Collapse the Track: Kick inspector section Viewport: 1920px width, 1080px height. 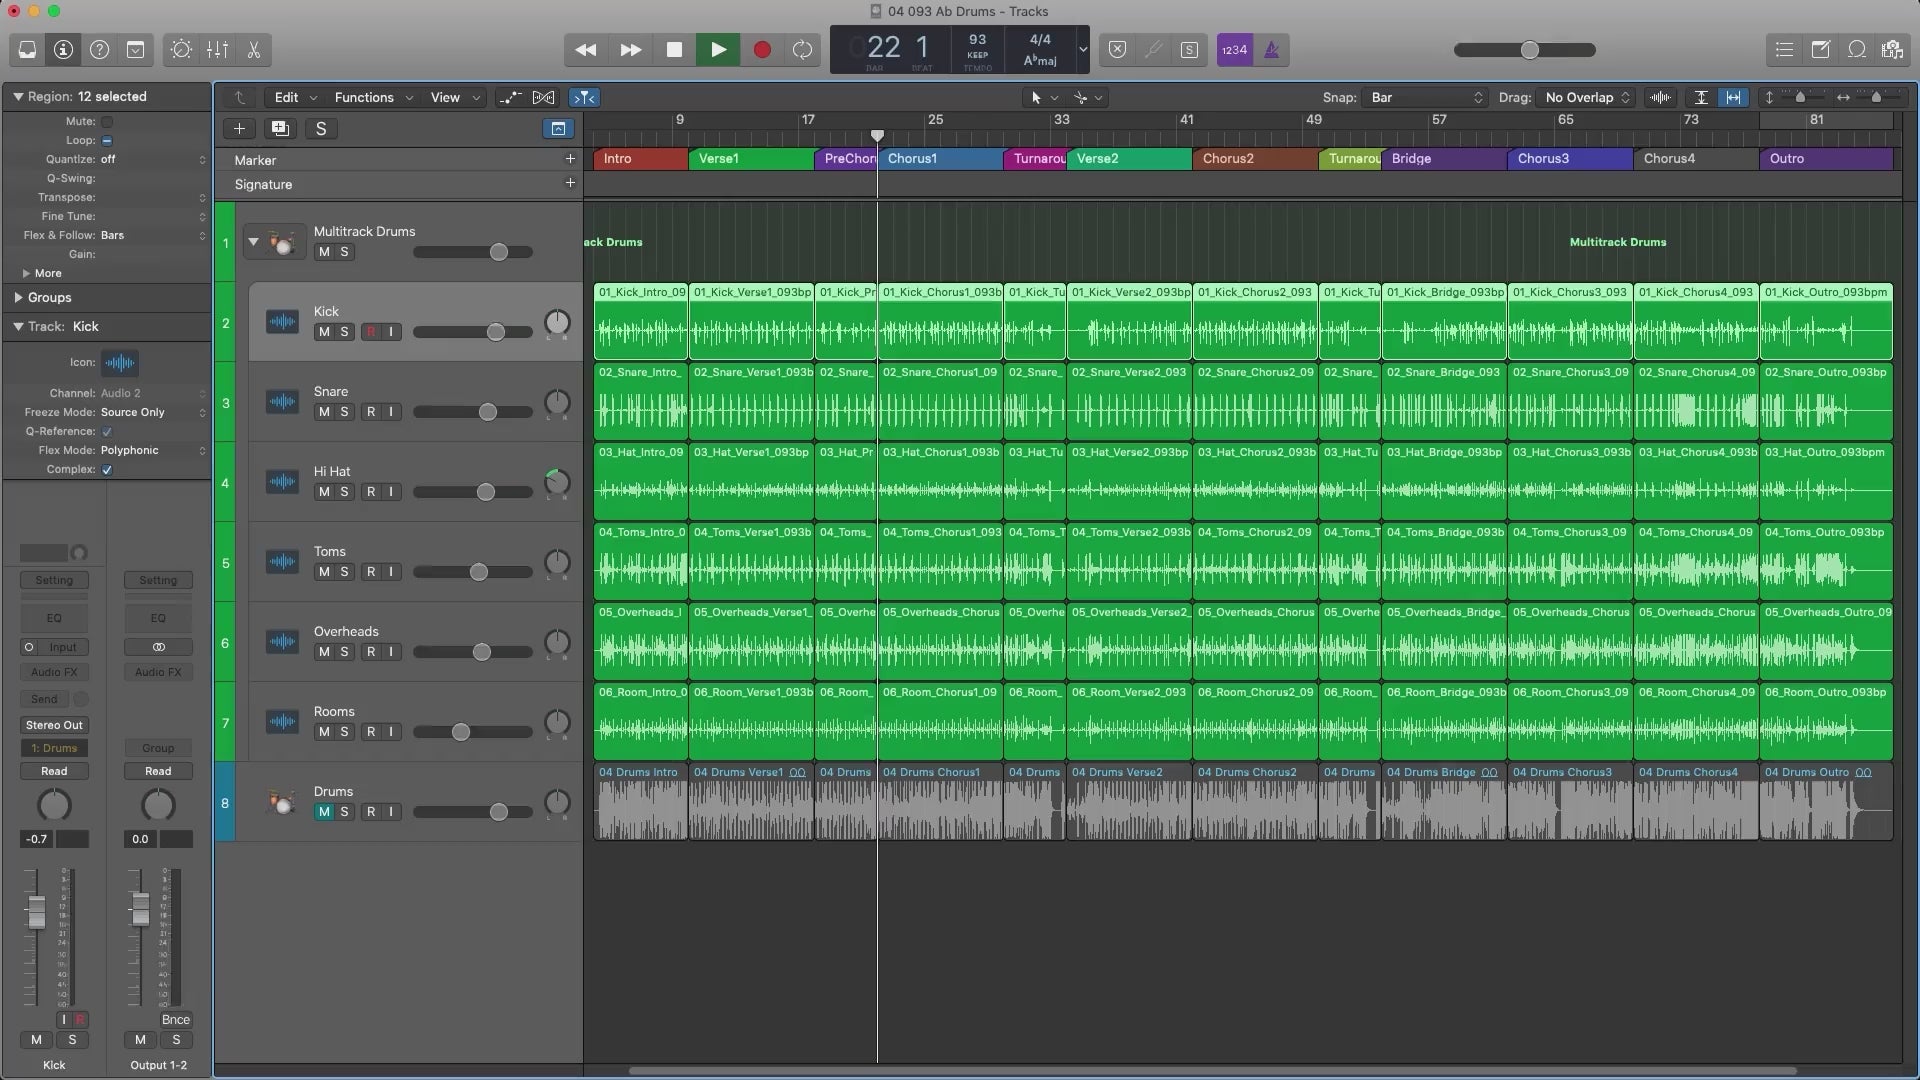point(17,326)
